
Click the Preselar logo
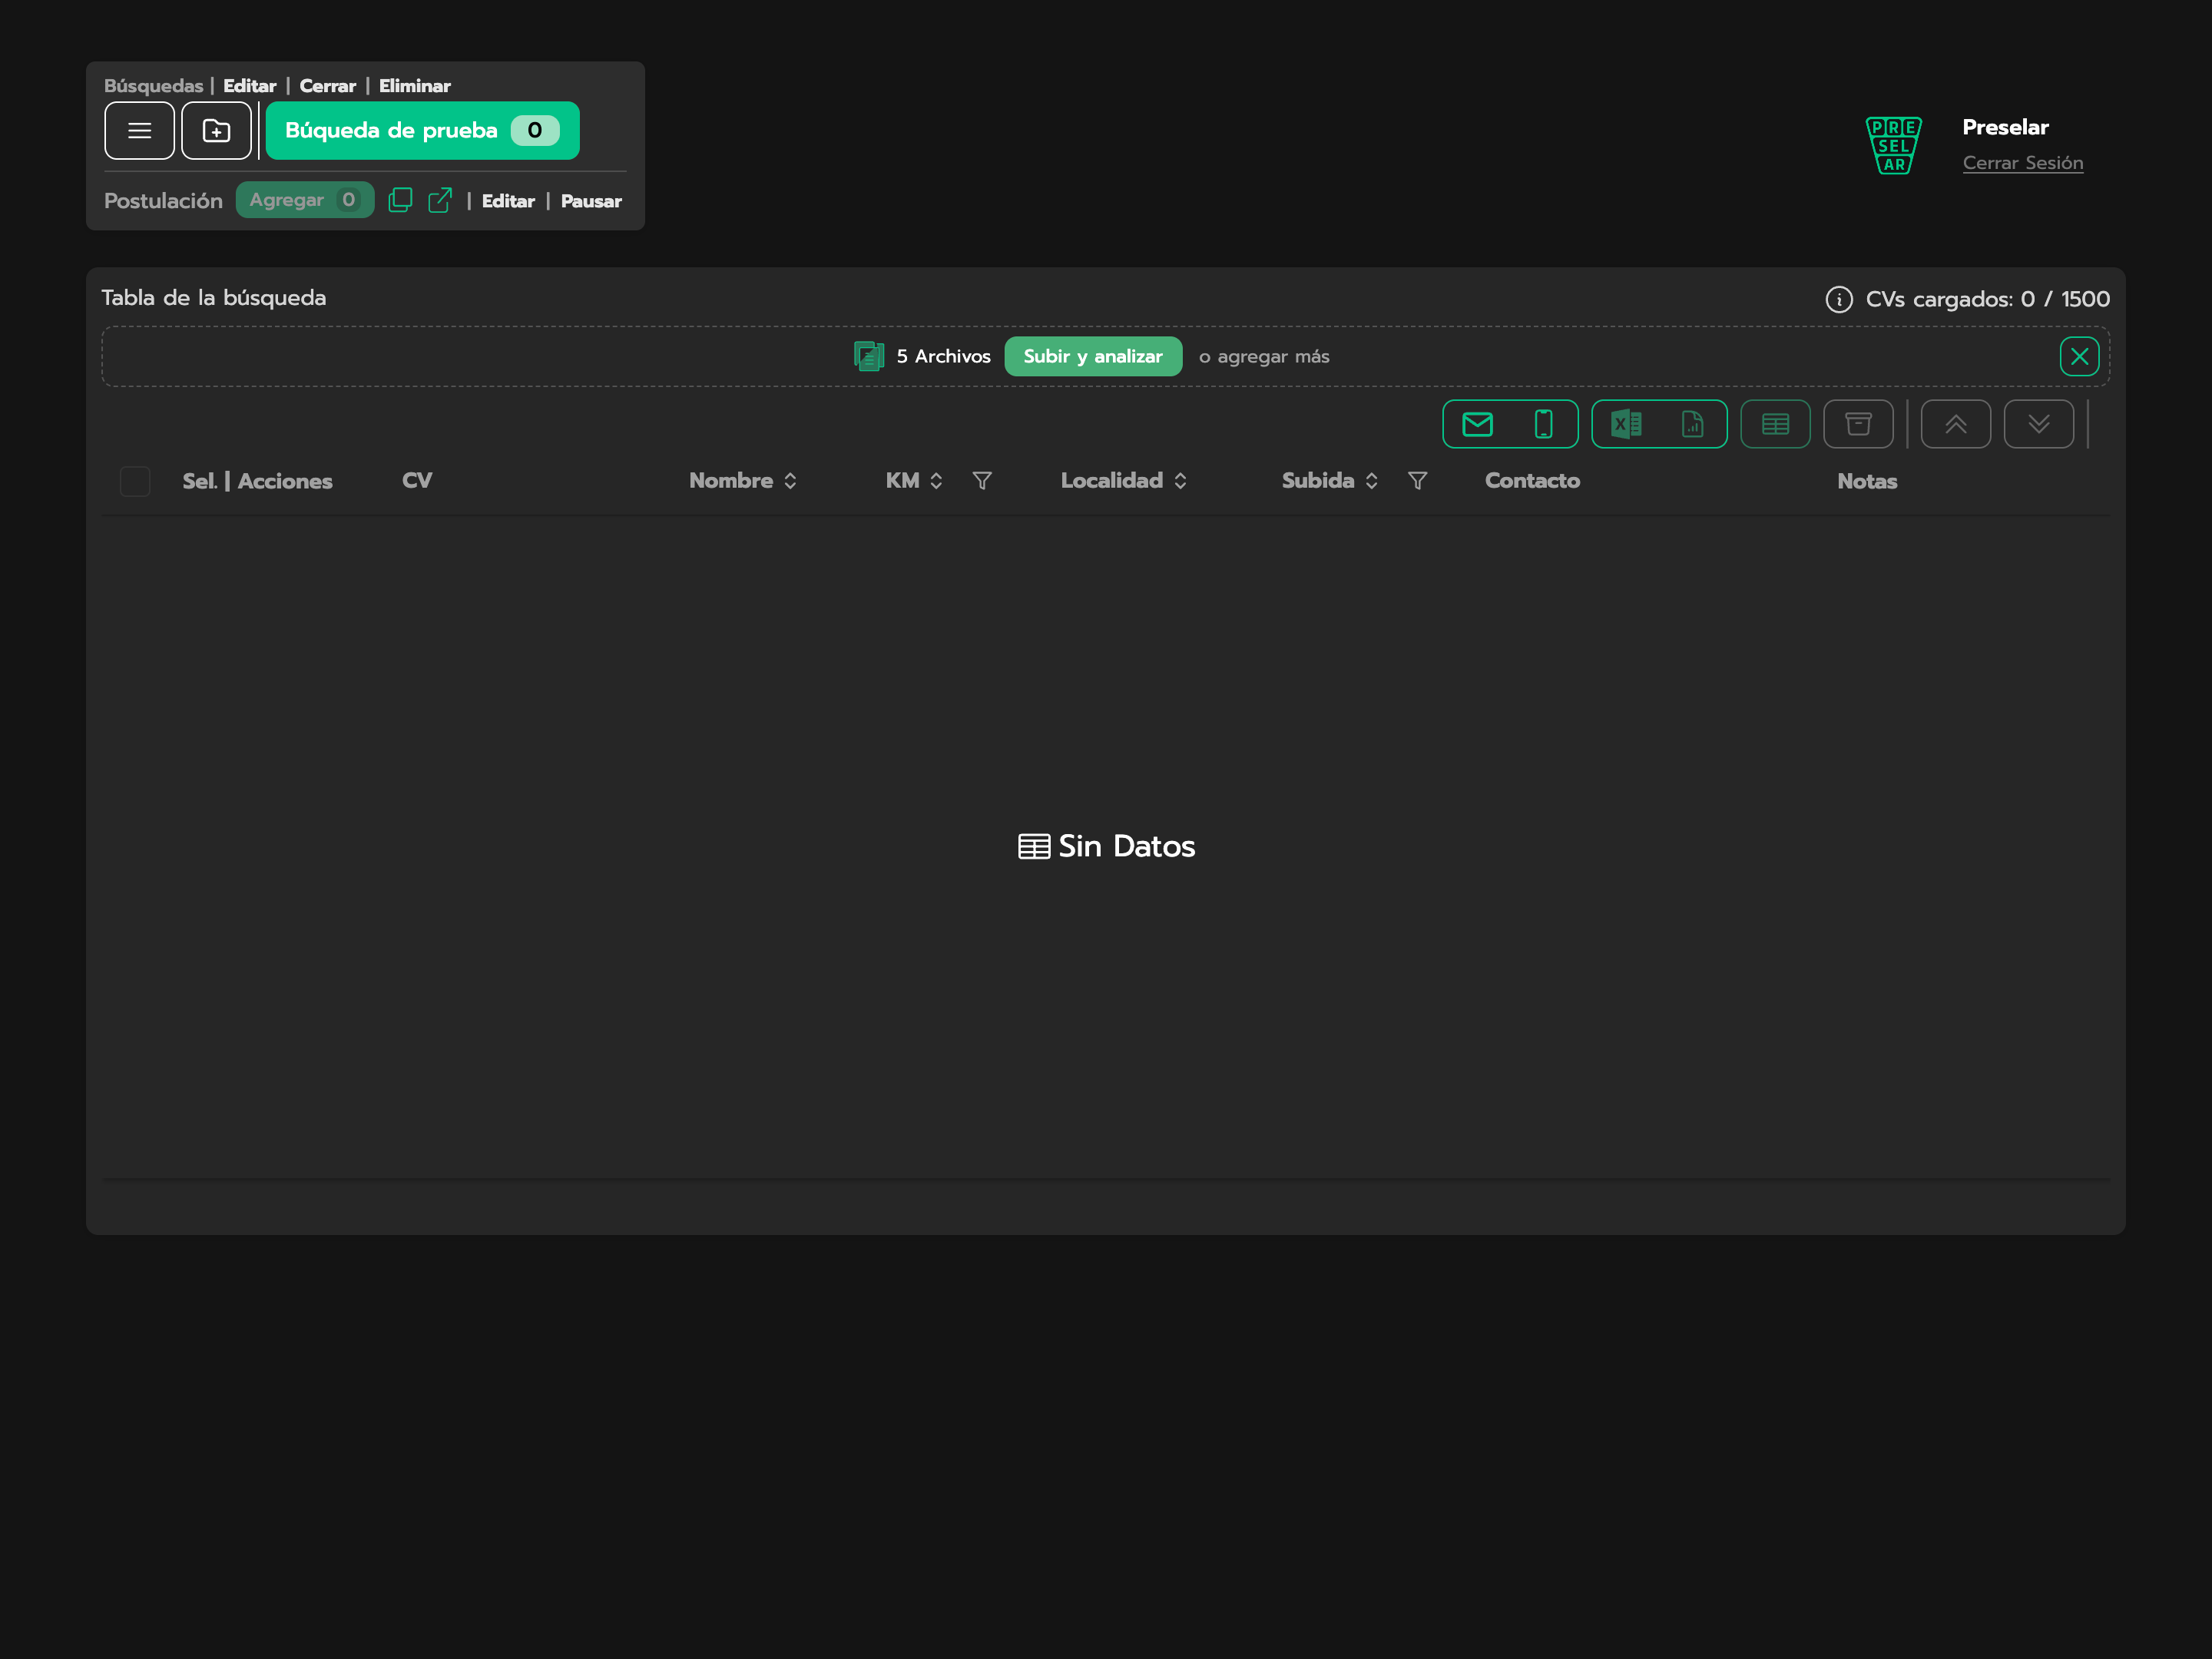(1893, 145)
